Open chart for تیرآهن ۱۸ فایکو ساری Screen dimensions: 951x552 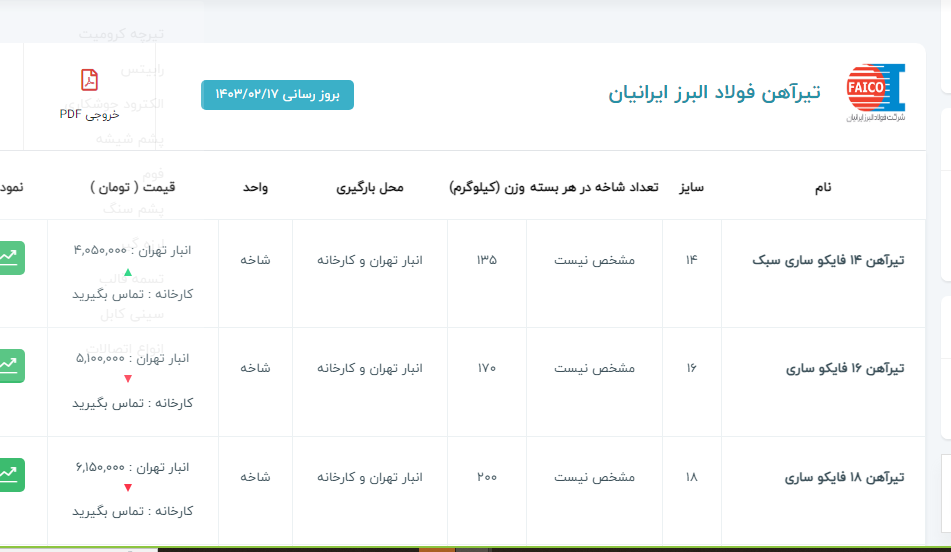click(x=10, y=474)
